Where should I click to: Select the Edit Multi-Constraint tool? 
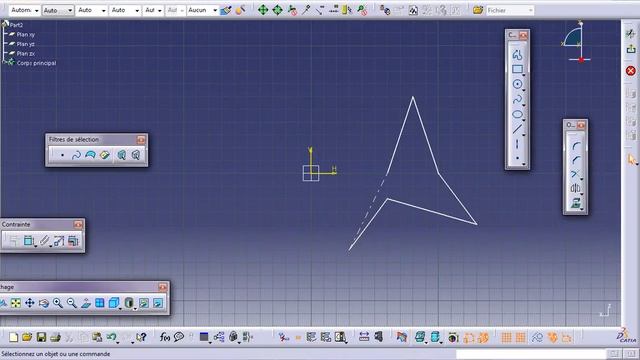tap(73, 241)
